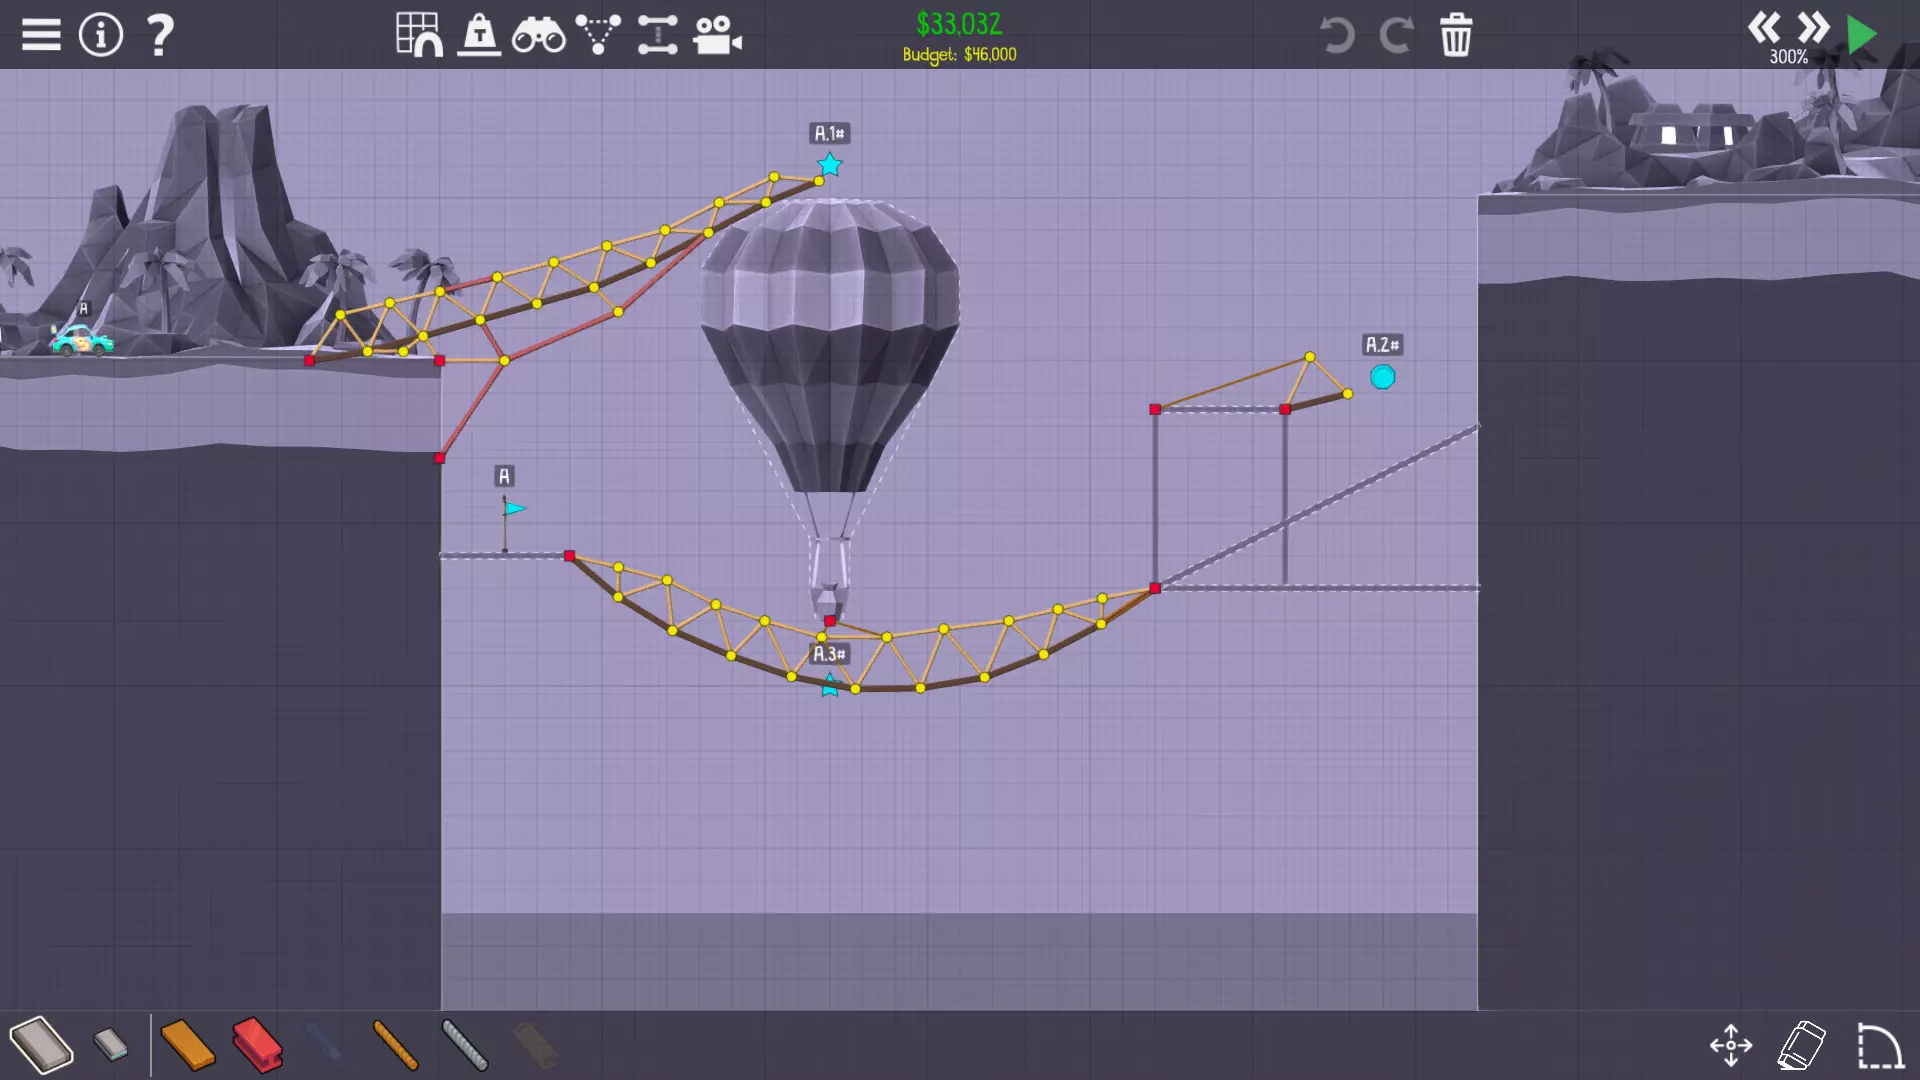The image size is (1920, 1080).
Task: Delete bridge with trash icon
Action: [x=1456, y=35]
